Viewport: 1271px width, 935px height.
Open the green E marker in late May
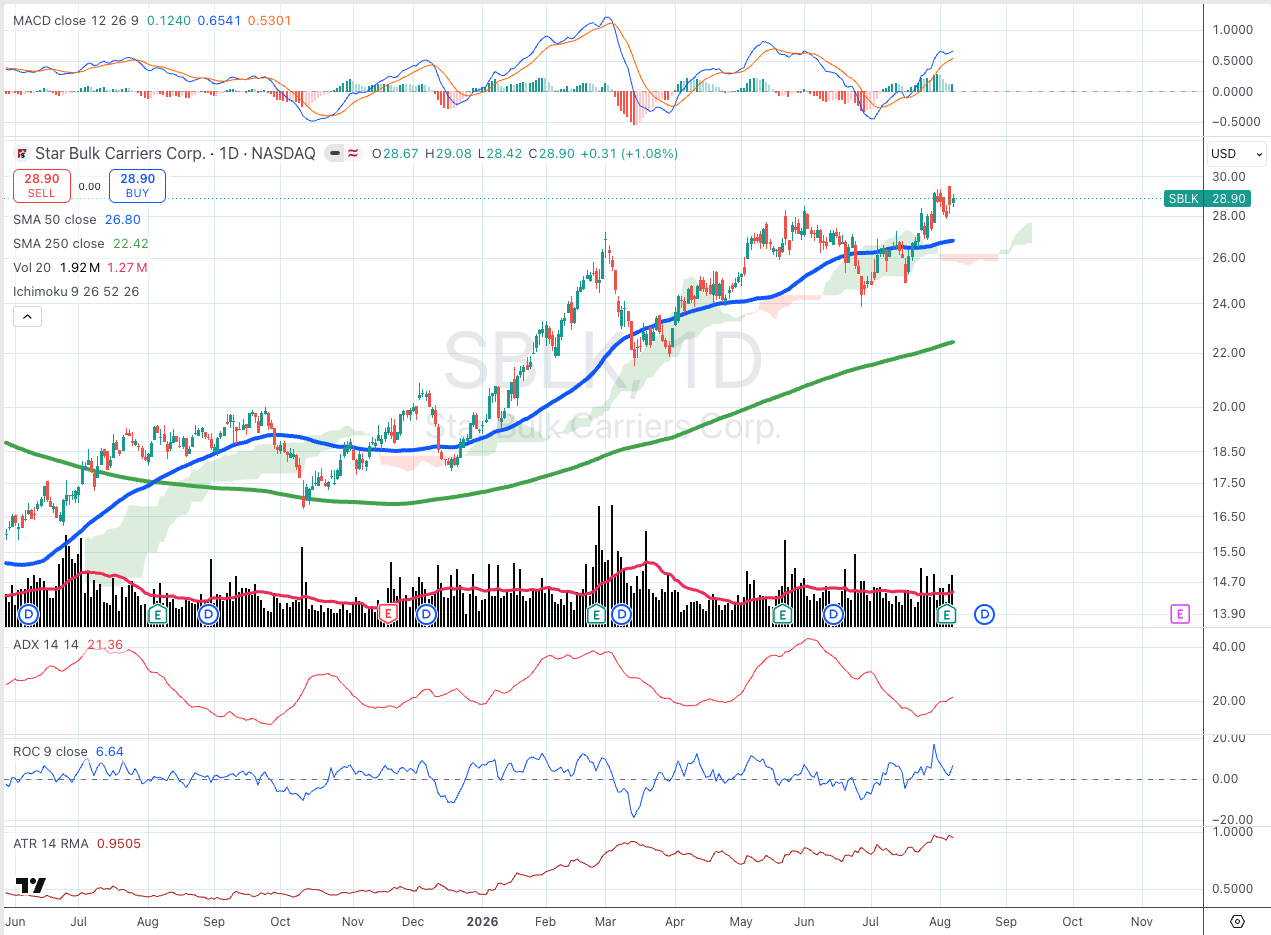coord(783,613)
